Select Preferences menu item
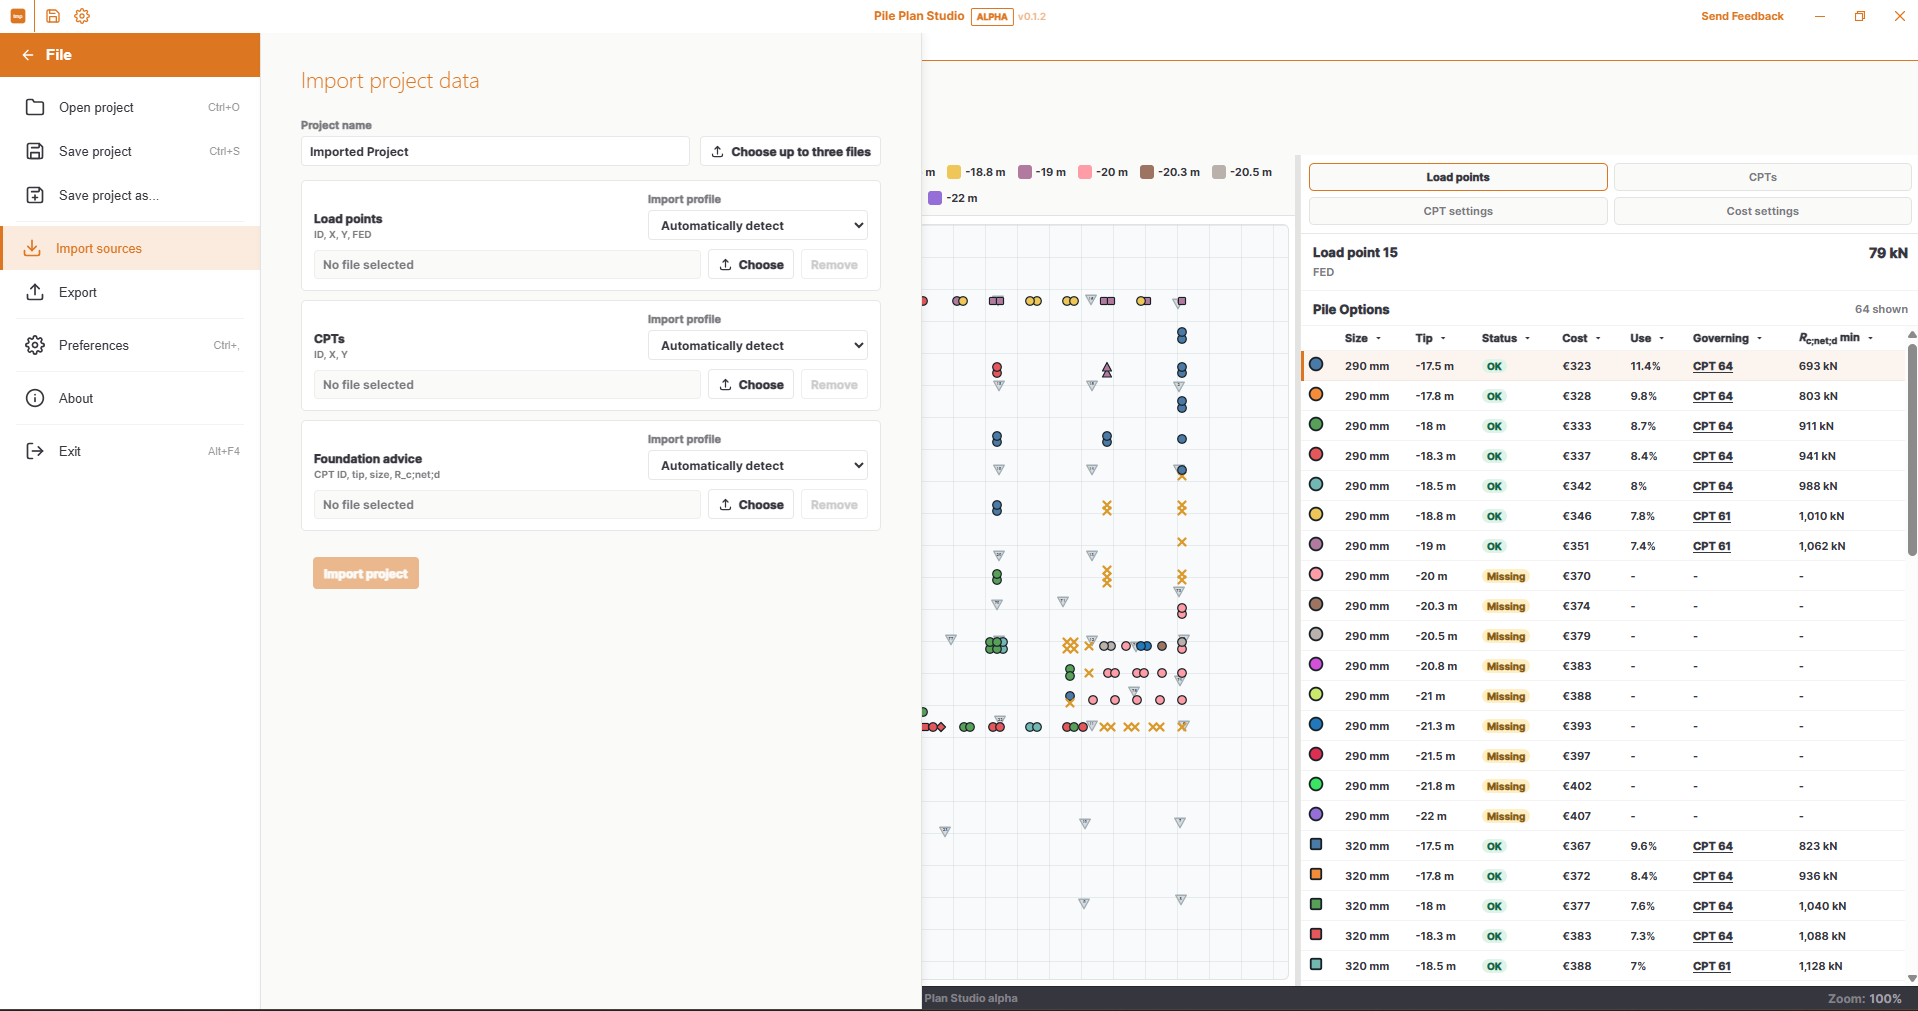 [130, 345]
